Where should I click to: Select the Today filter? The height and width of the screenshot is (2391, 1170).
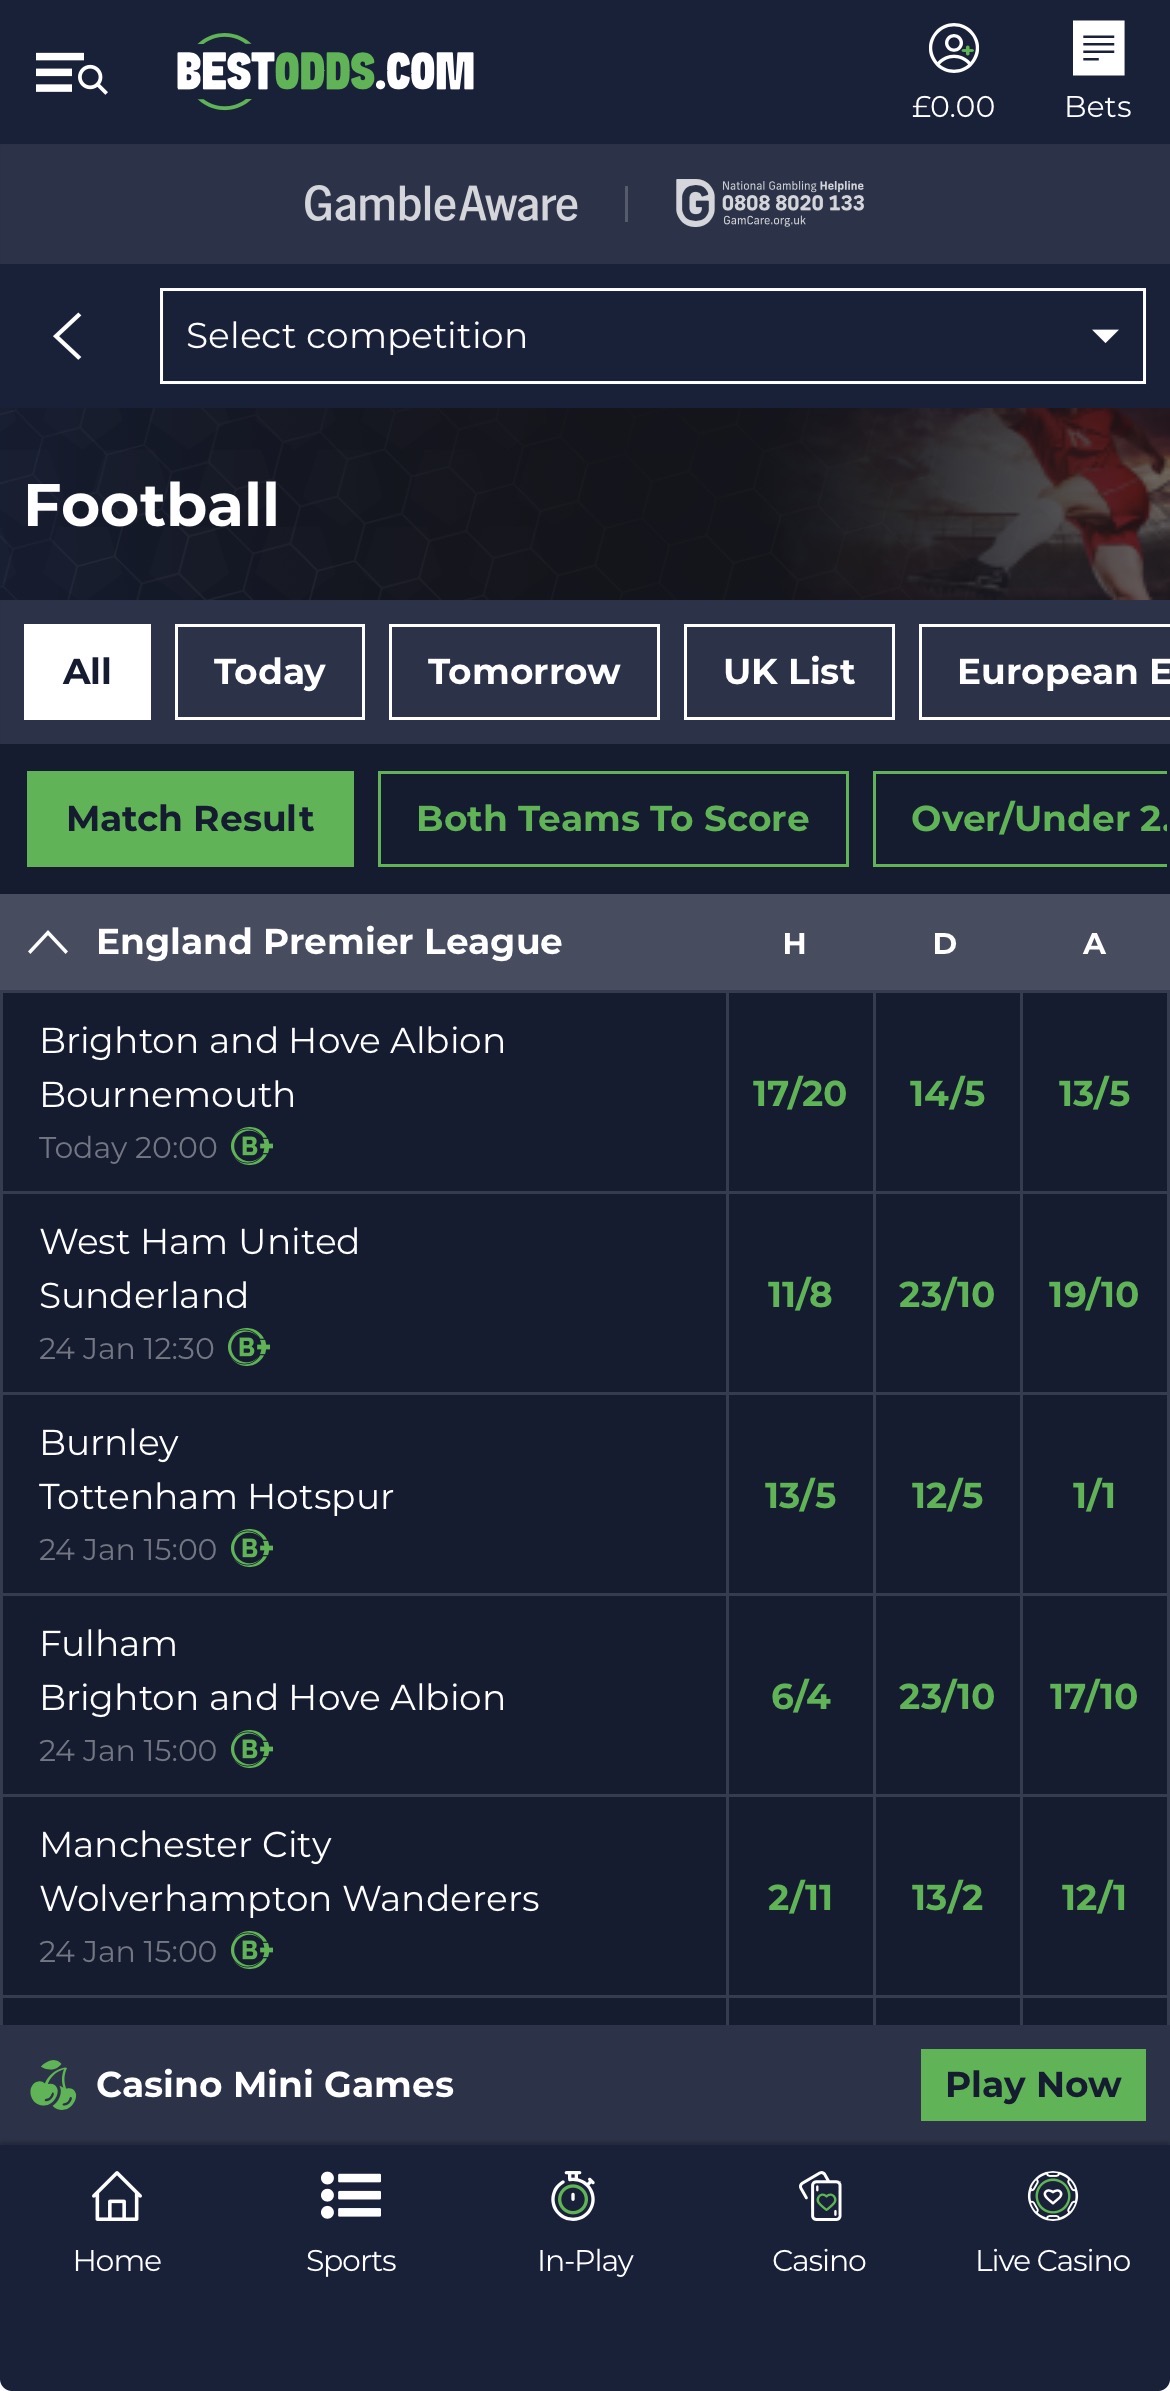tap(269, 672)
